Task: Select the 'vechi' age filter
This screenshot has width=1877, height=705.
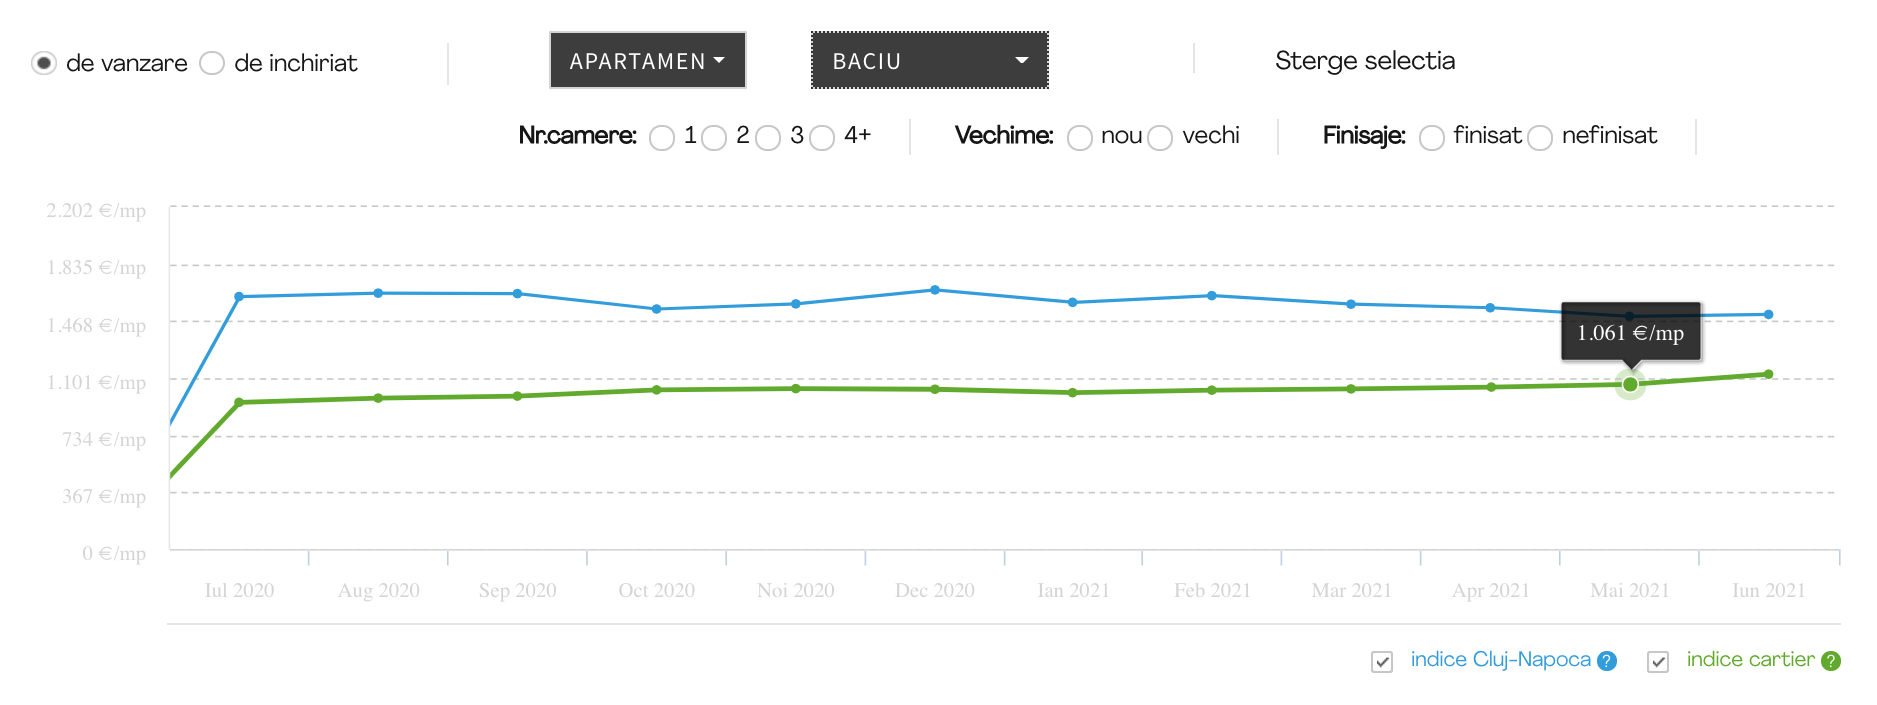Action: (1160, 138)
